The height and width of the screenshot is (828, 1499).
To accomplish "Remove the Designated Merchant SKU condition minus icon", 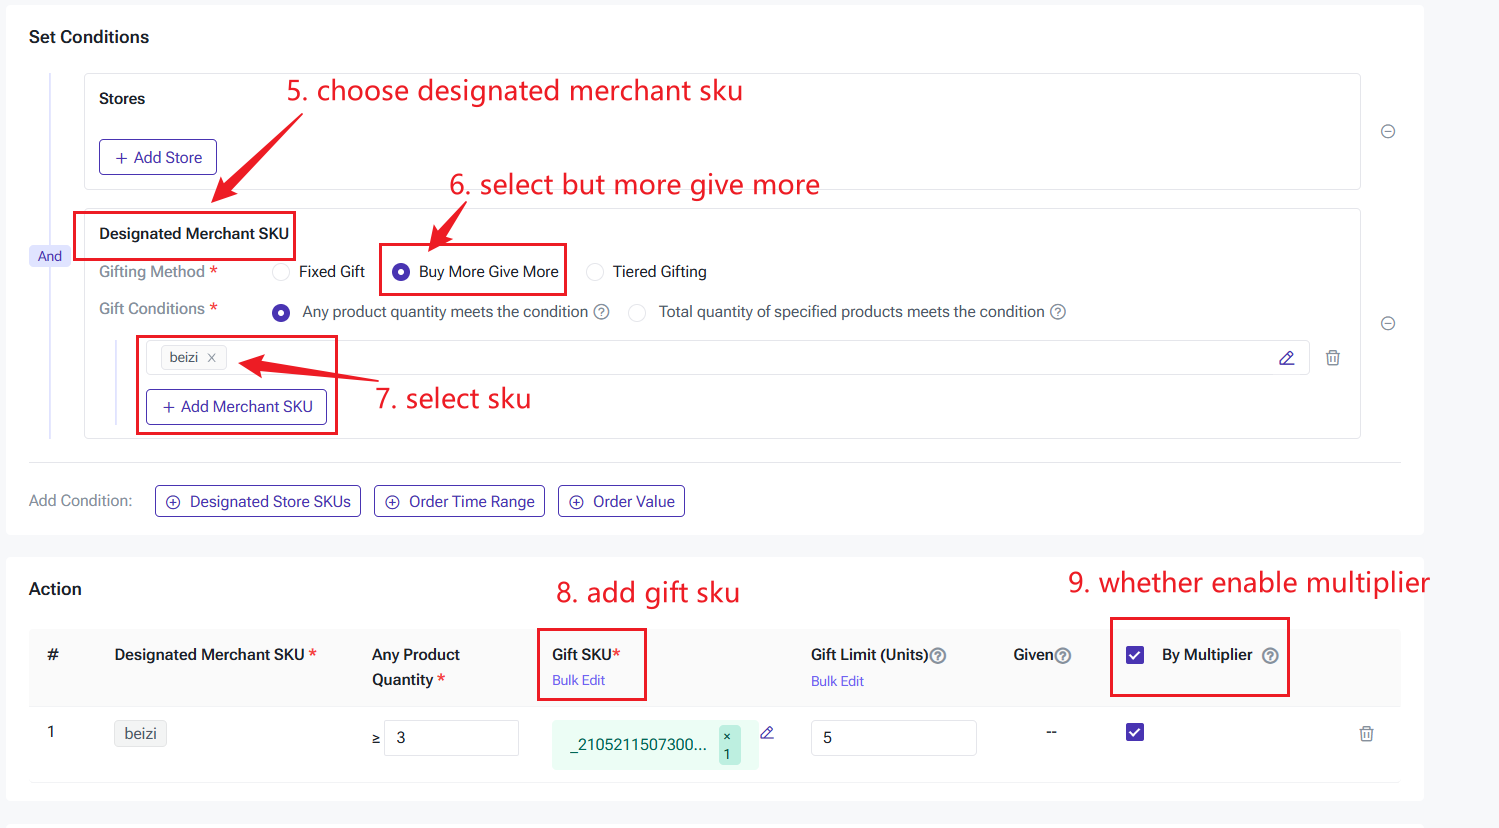I will point(1388,323).
